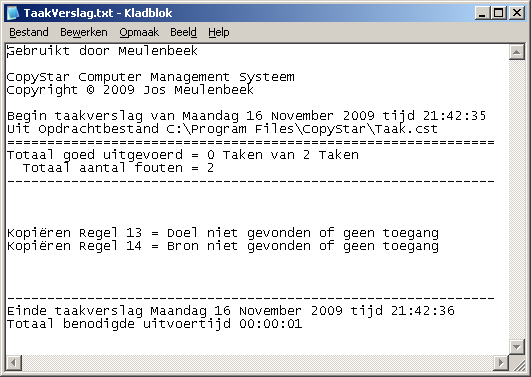The width and height of the screenshot is (531, 377).
Task: Click the horizontal scrollbar track
Action: [257, 363]
